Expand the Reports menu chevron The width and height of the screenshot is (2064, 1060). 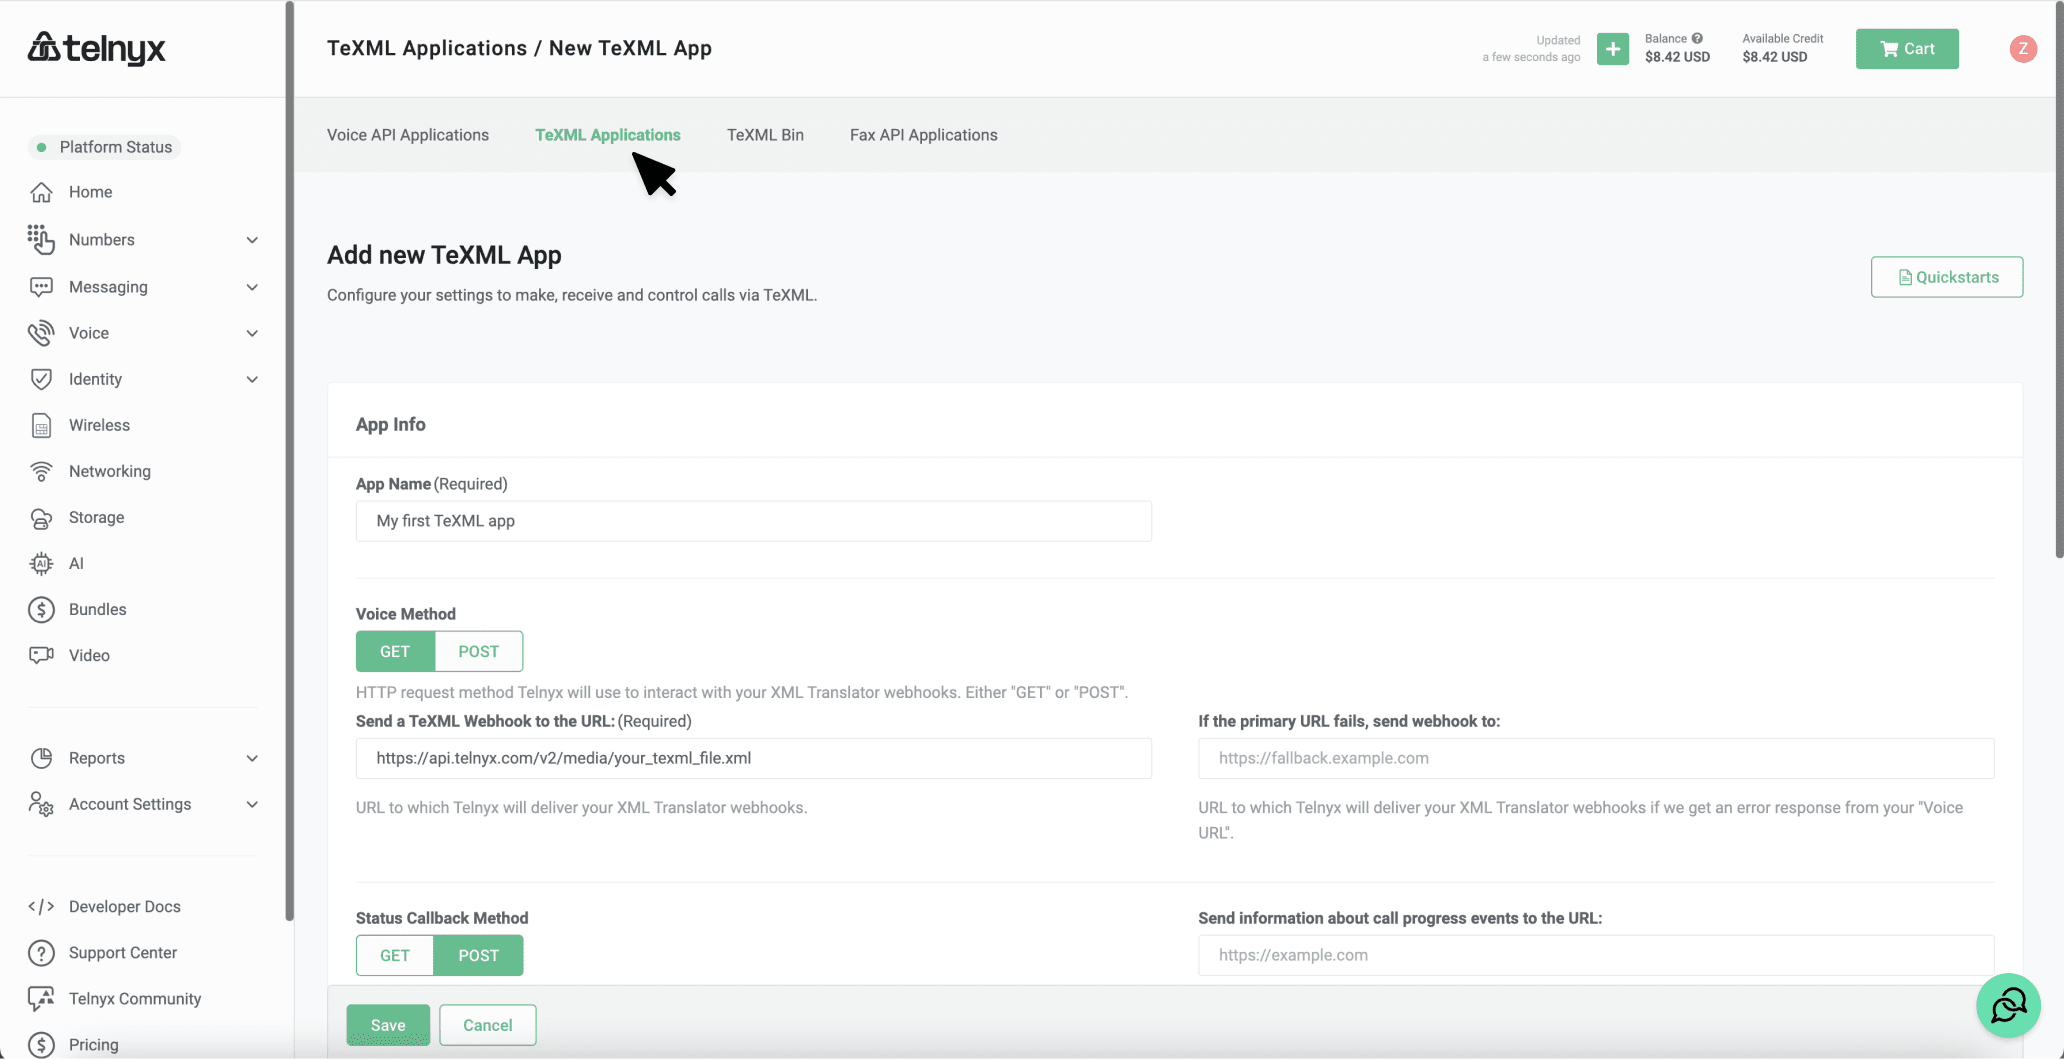(x=252, y=758)
